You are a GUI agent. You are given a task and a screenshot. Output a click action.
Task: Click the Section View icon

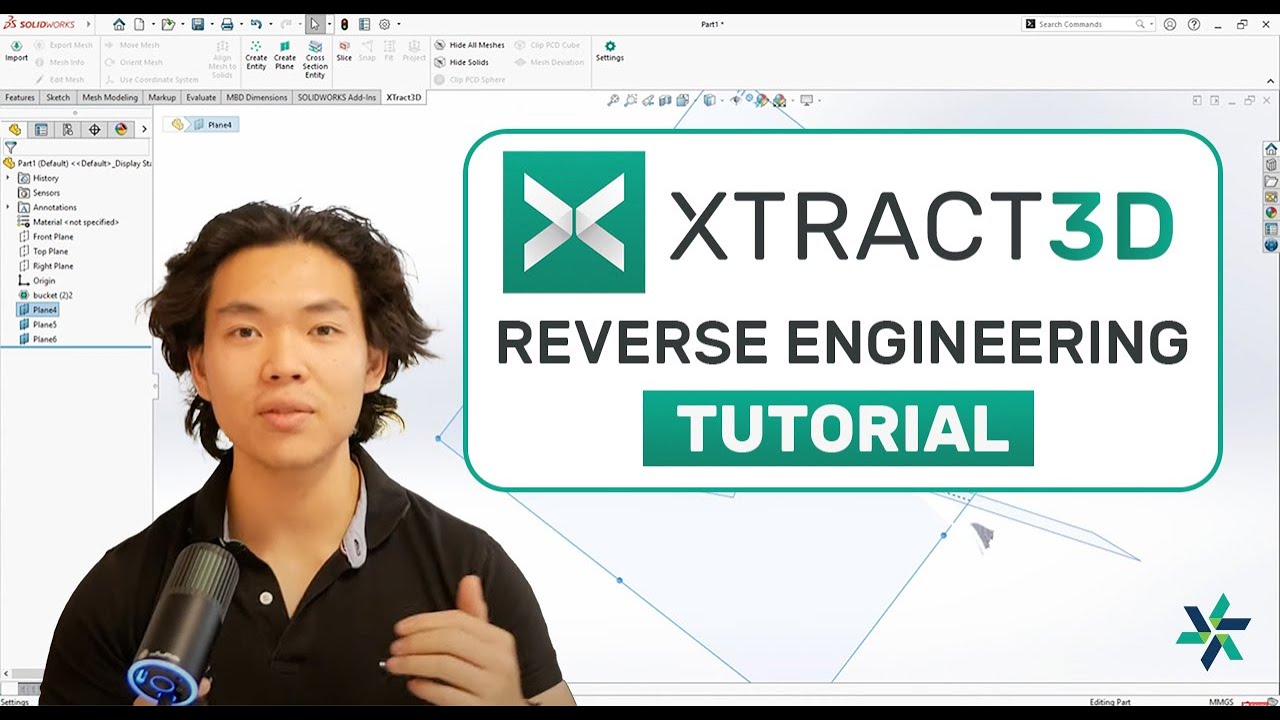[665, 100]
